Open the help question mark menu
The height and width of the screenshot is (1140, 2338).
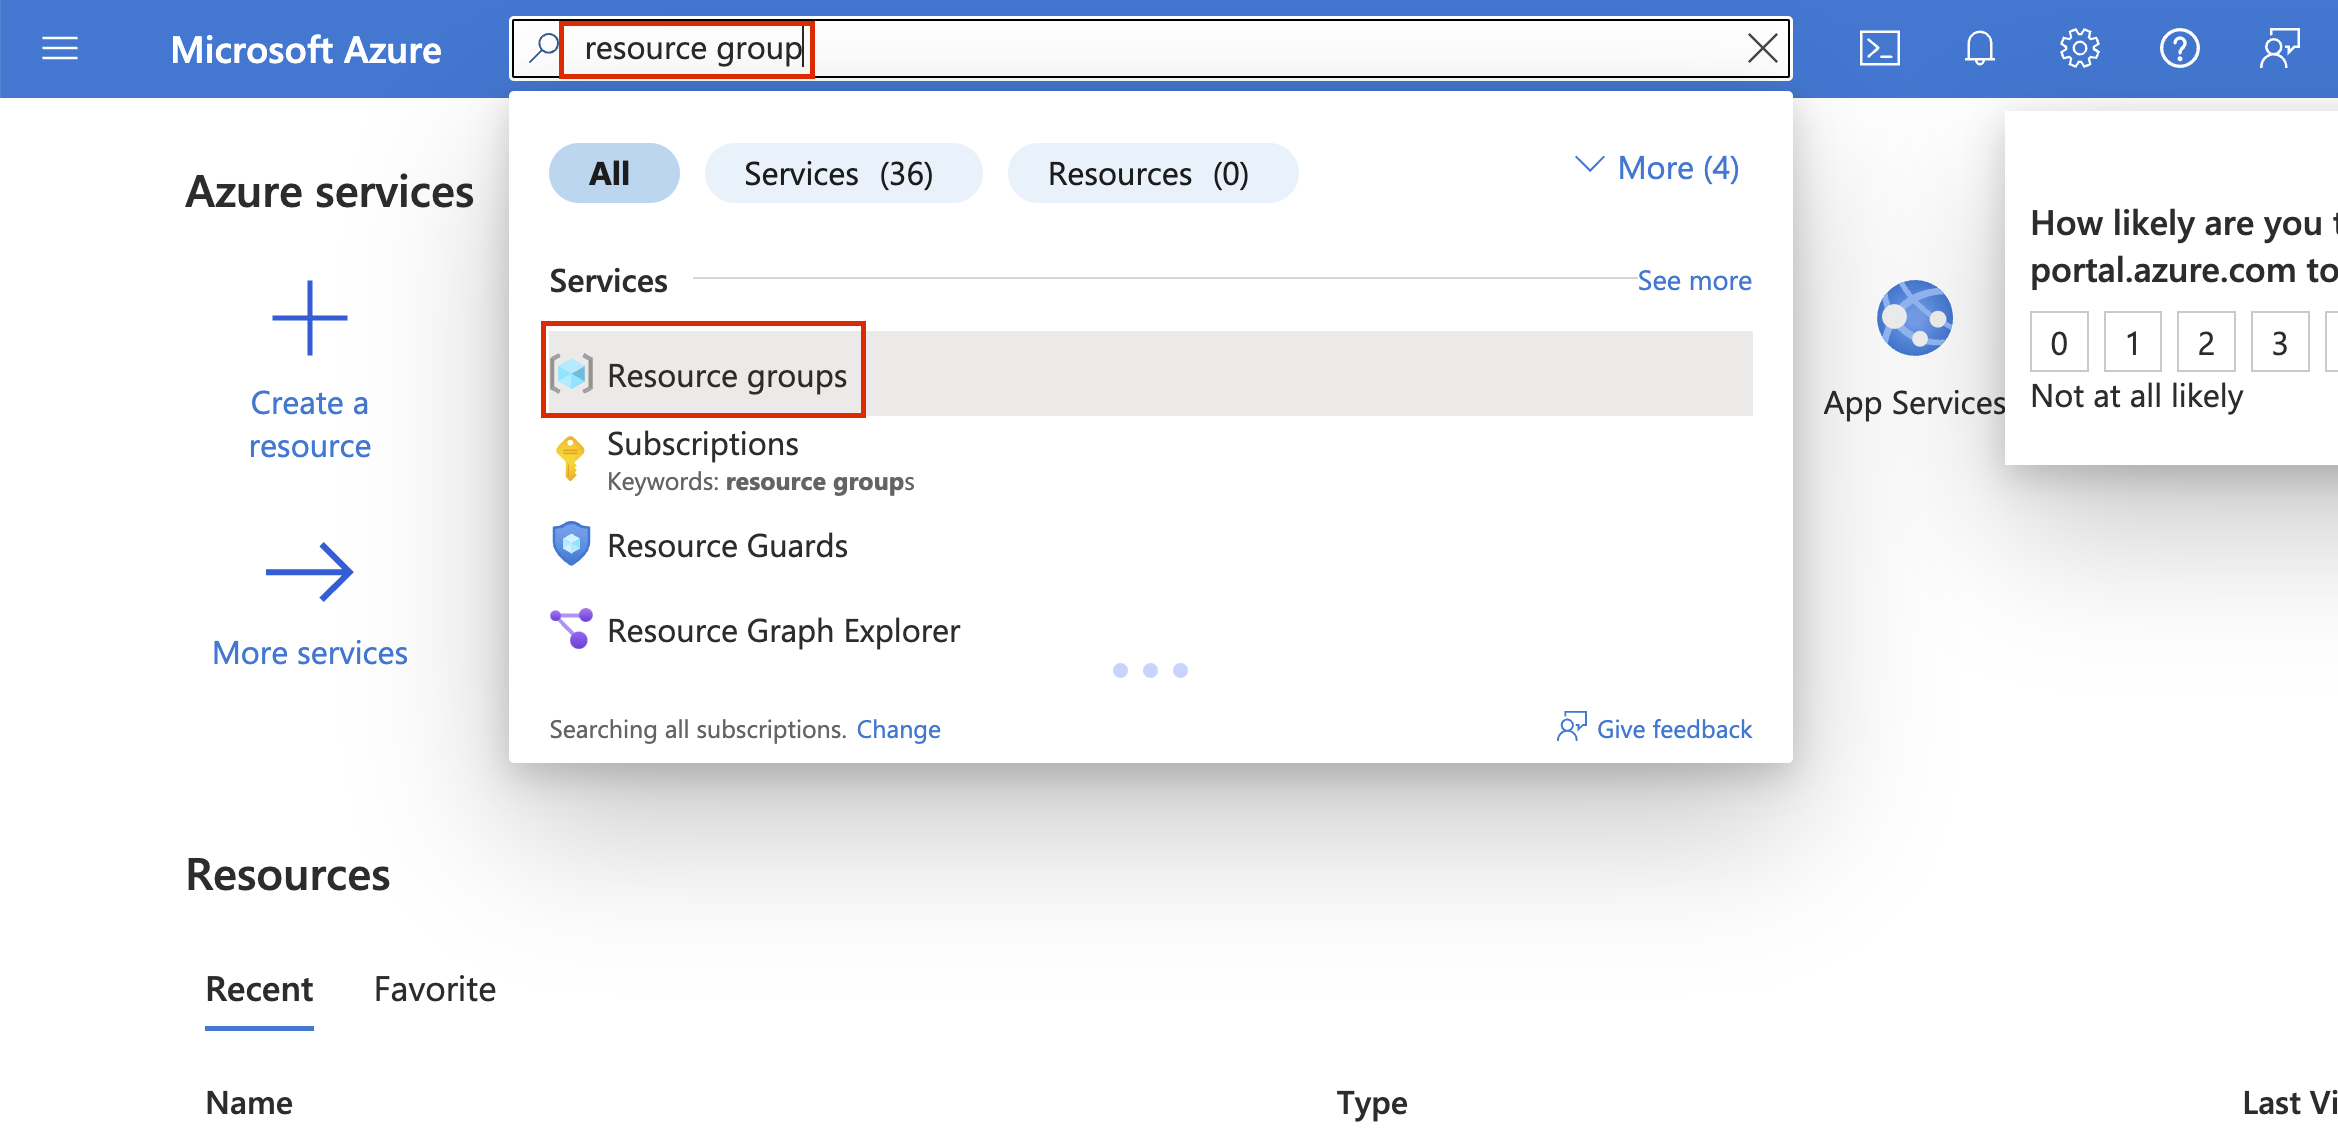(x=2179, y=48)
